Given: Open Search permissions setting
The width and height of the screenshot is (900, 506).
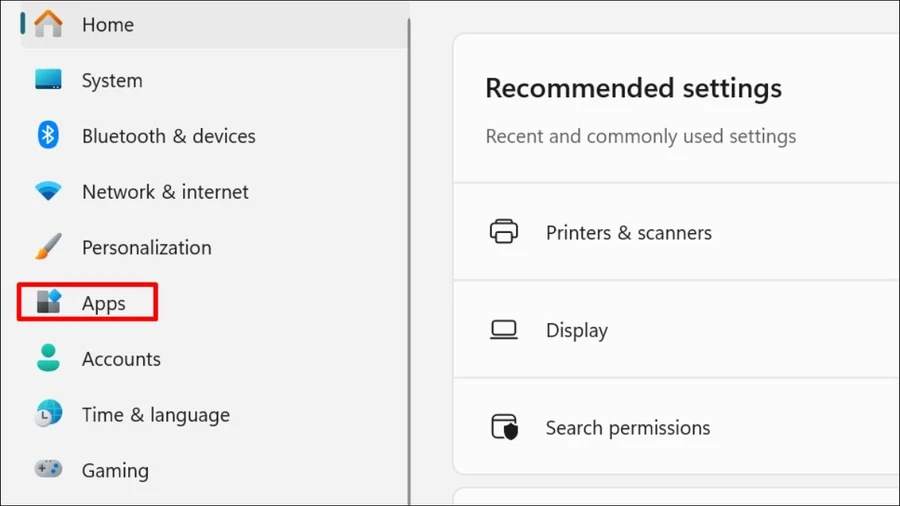Looking at the screenshot, I should click(x=677, y=427).
